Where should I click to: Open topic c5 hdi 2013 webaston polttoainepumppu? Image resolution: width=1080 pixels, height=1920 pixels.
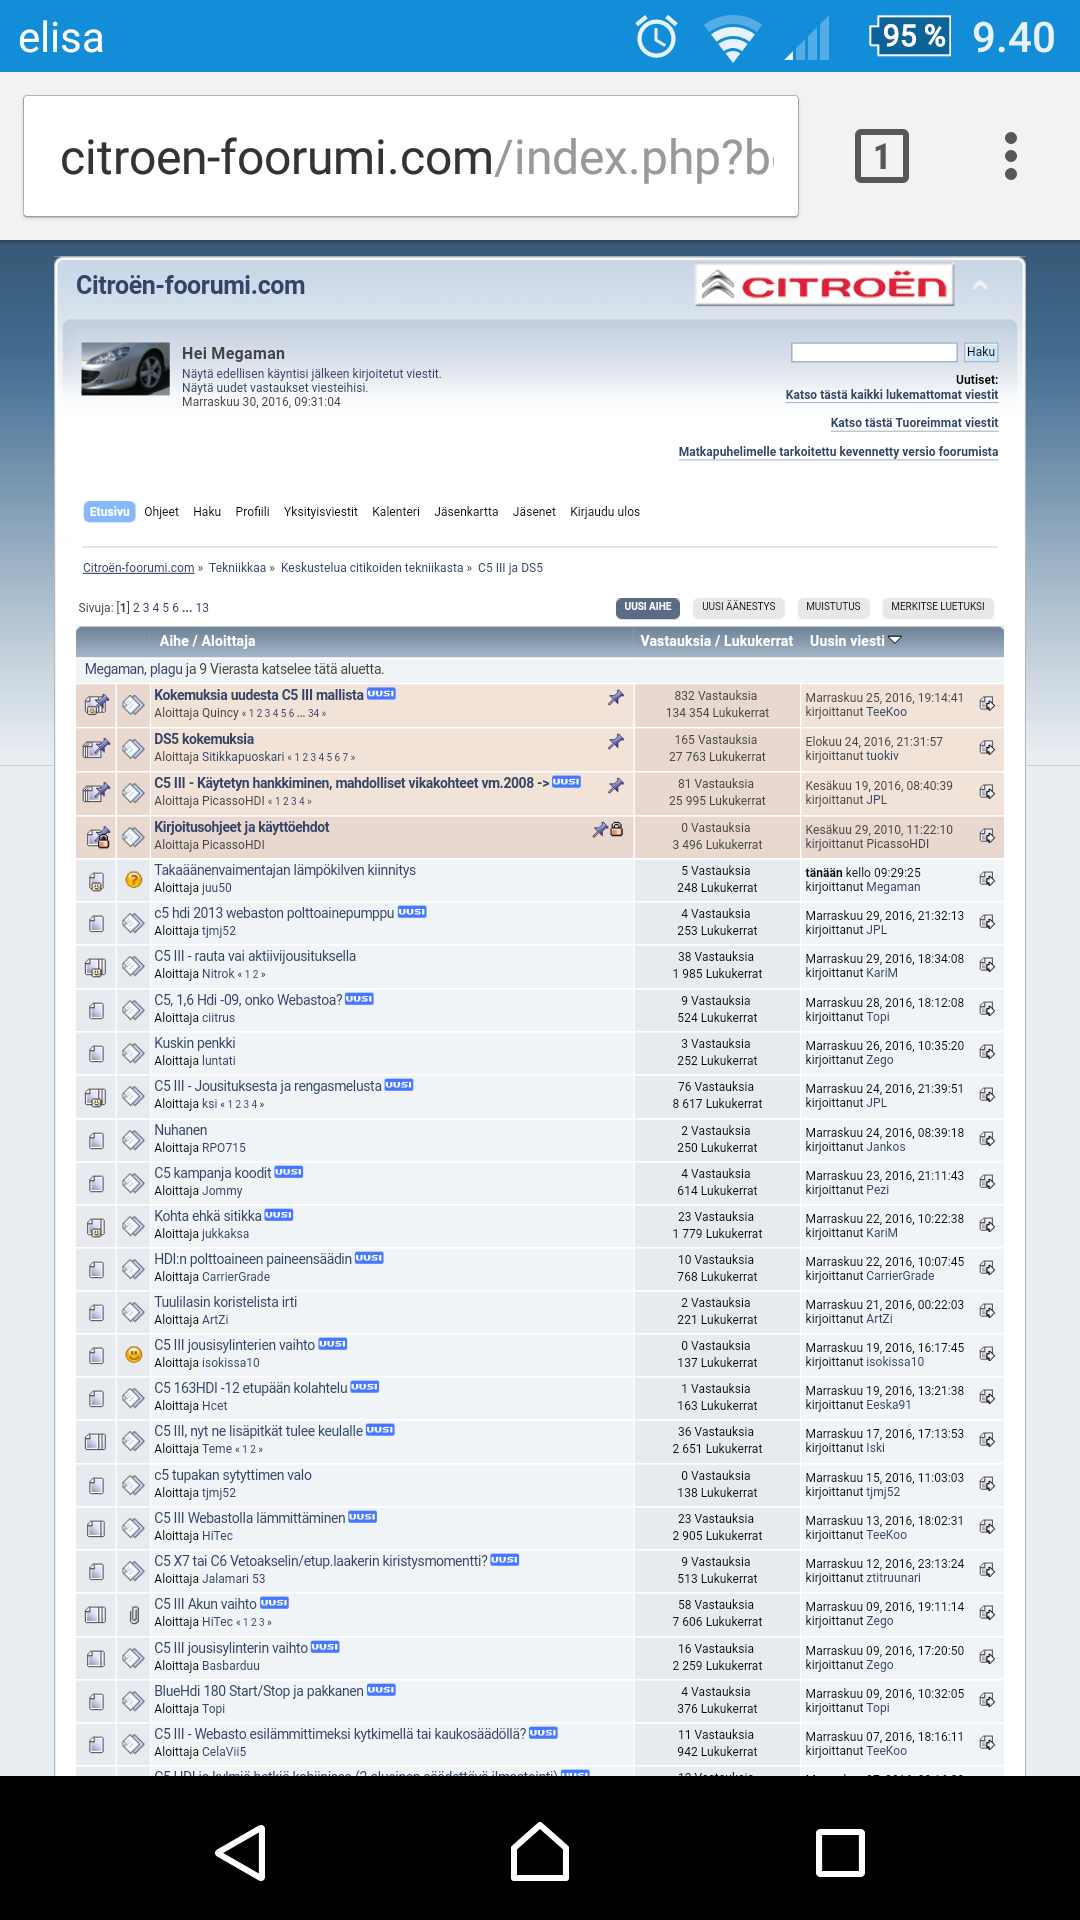point(274,913)
